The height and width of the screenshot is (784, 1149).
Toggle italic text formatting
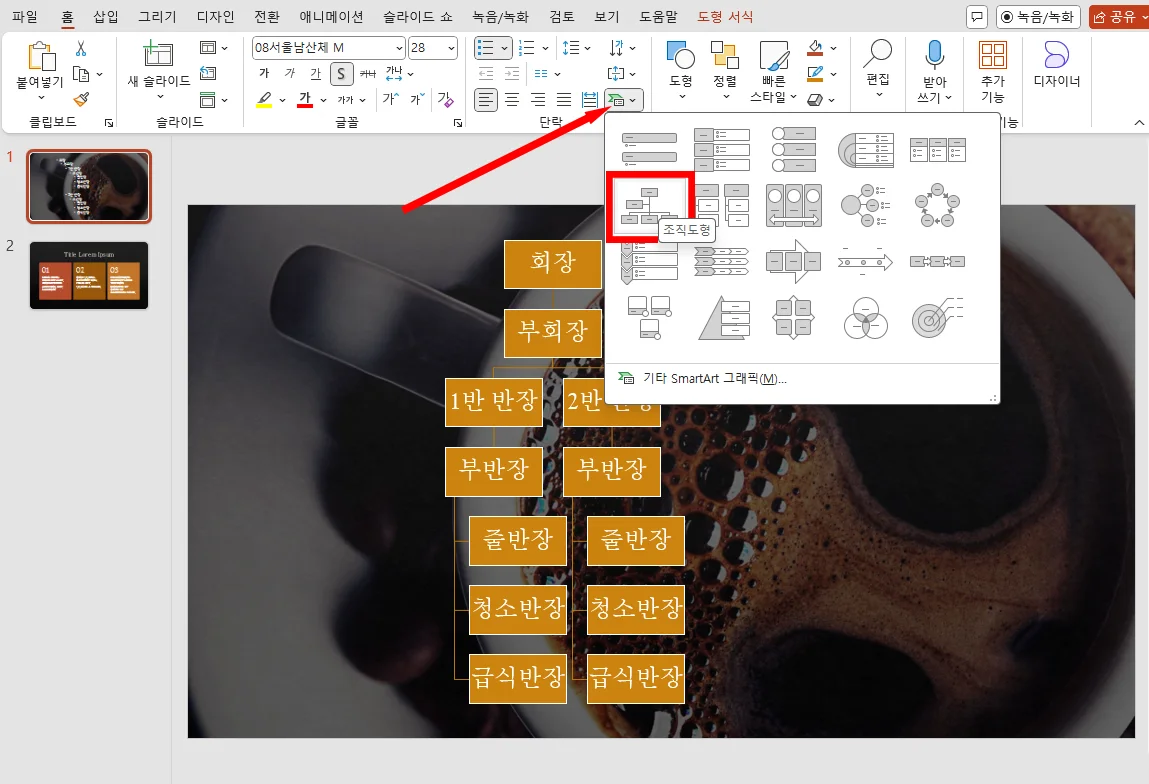(289, 73)
